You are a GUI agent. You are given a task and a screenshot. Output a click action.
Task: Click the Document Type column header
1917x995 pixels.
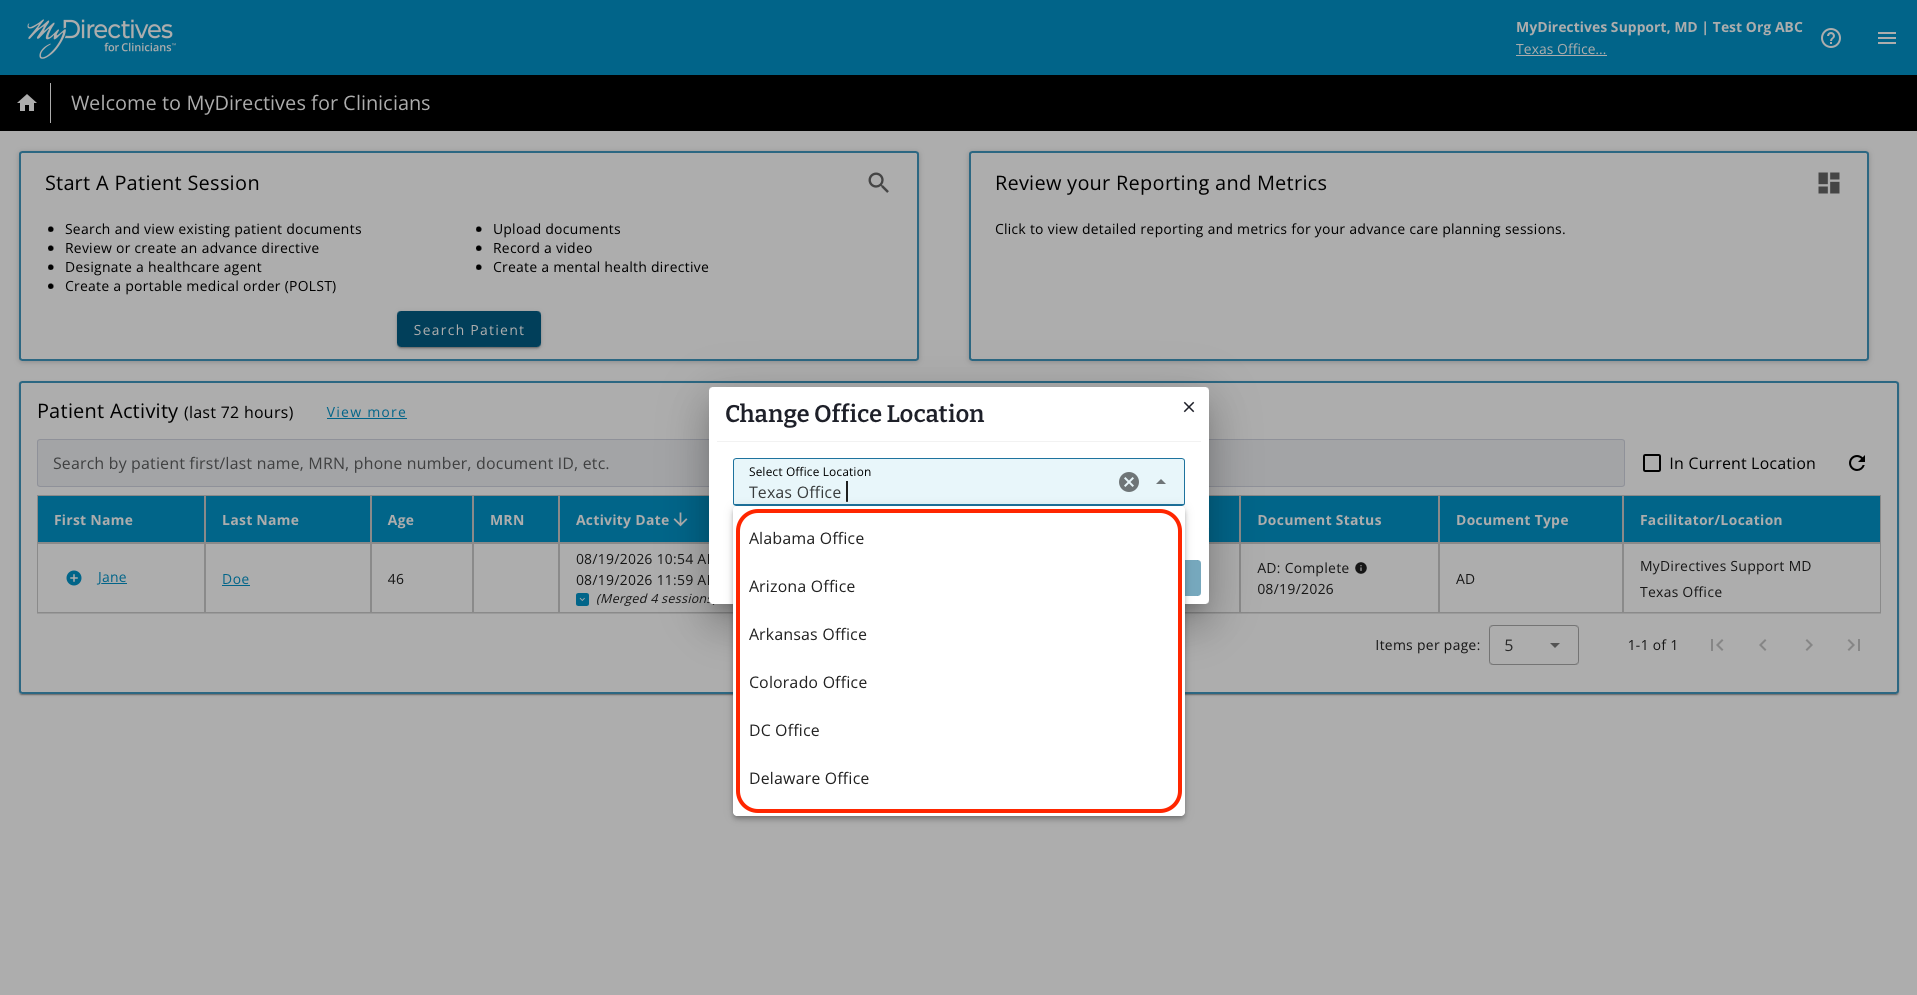tap(1531, 520)
